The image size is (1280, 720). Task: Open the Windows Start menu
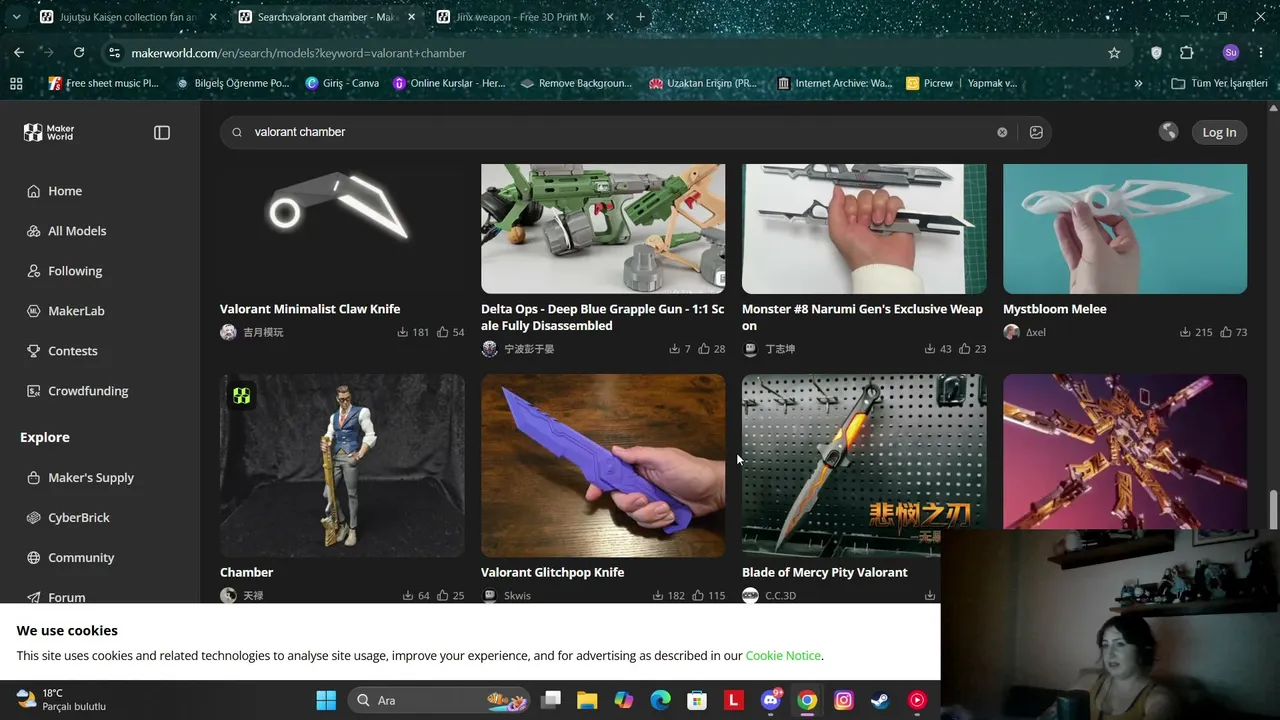[326, 700]
